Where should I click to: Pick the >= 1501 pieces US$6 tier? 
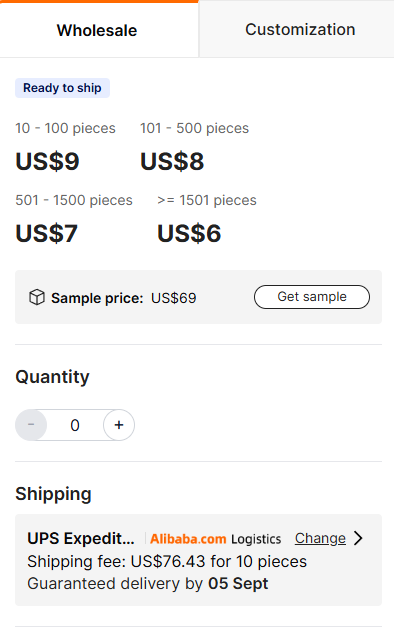coord(207,219)
